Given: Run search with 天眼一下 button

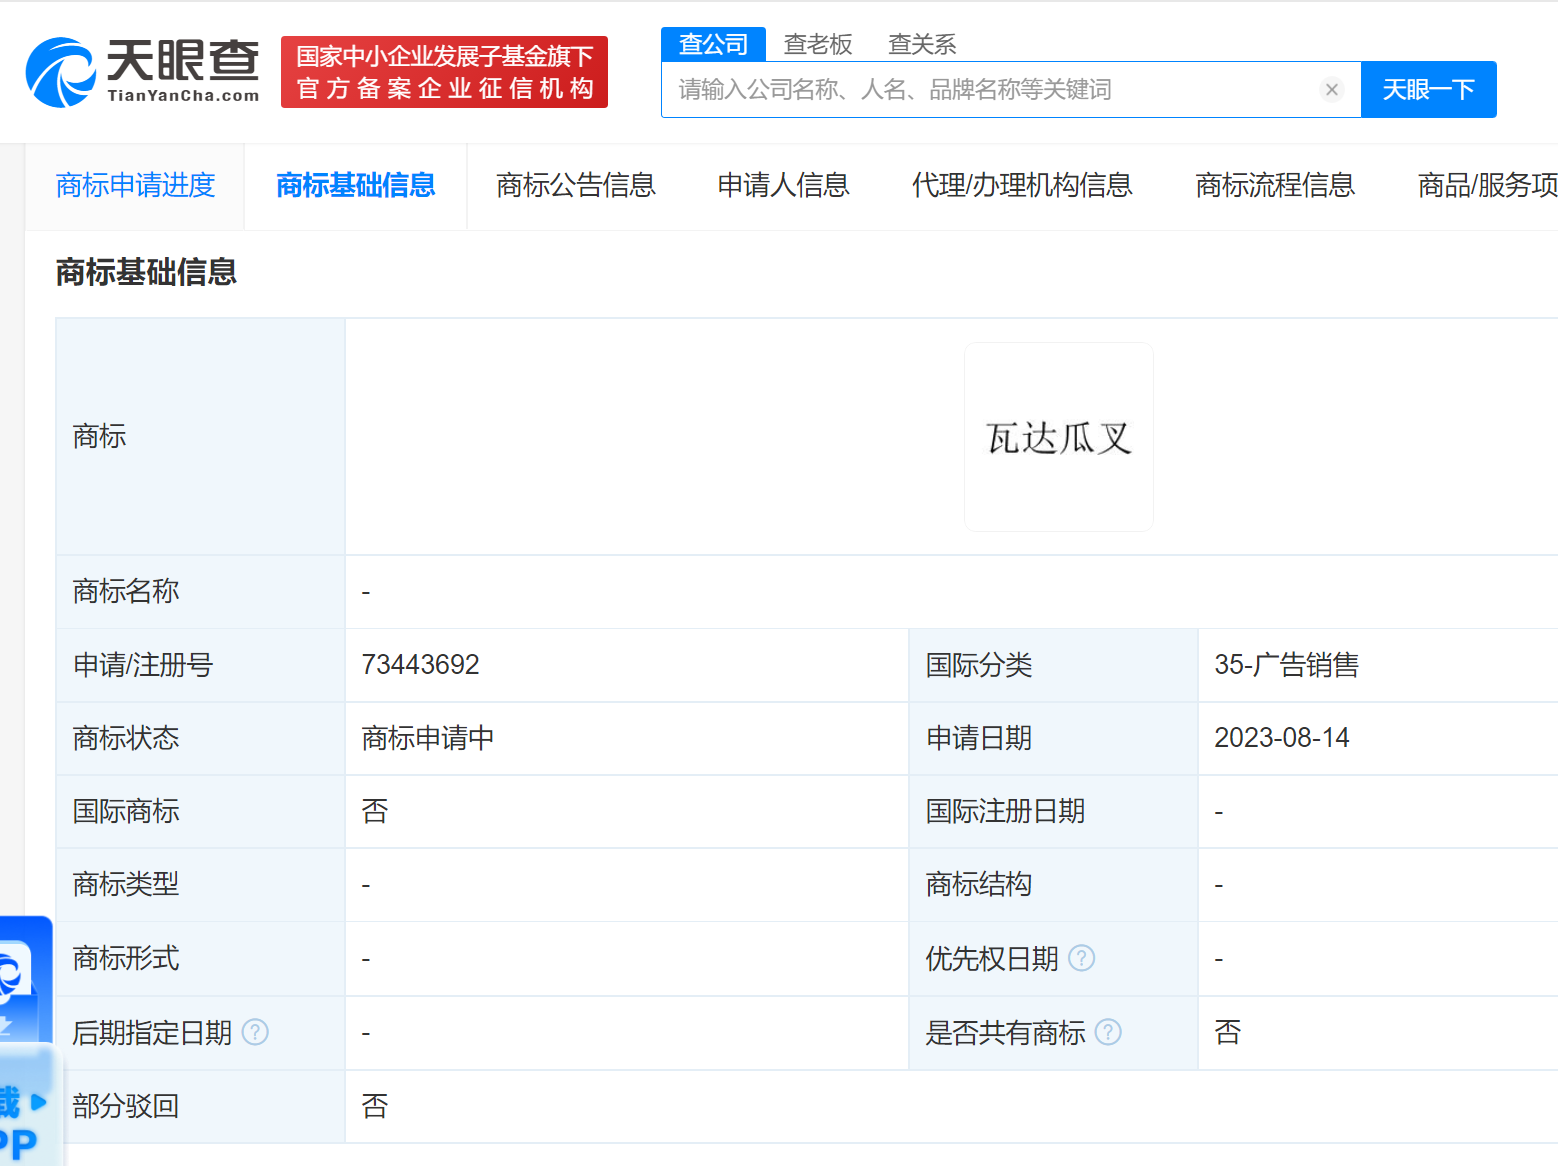Looking at the screenshot, I should point(1428,89).
